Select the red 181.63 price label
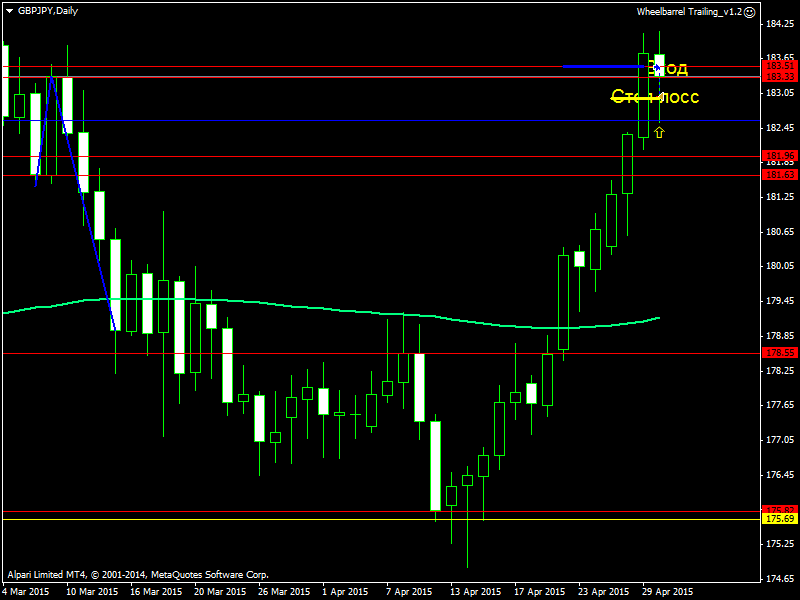The height and width of the screenshot is (600, 800). point(780,175)
